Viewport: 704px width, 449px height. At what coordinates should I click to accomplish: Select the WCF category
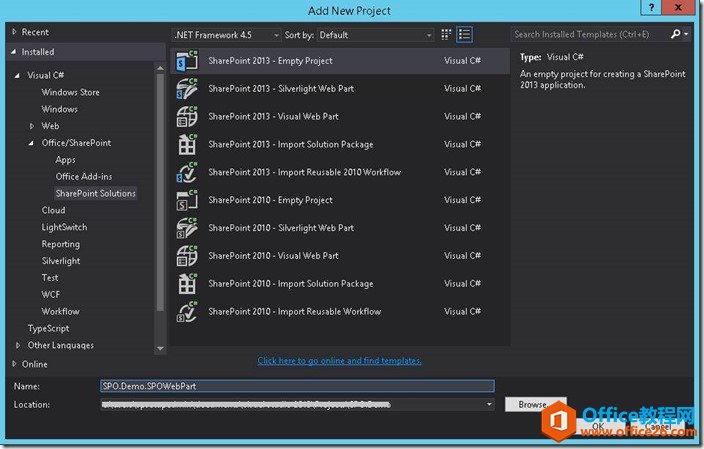point(51,295)
